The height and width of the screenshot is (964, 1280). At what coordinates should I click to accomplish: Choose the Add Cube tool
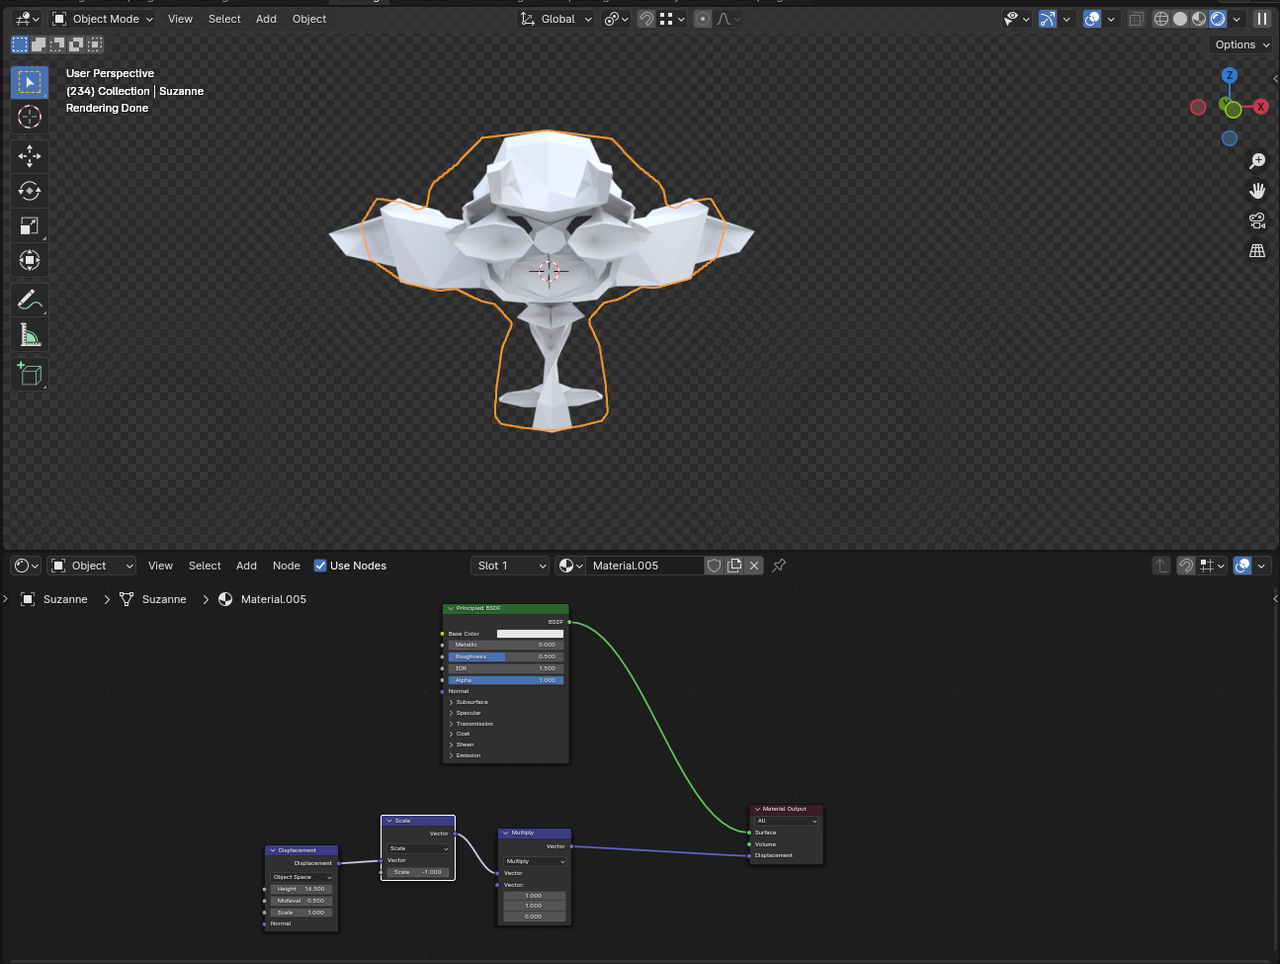click(x=29, y=374)
